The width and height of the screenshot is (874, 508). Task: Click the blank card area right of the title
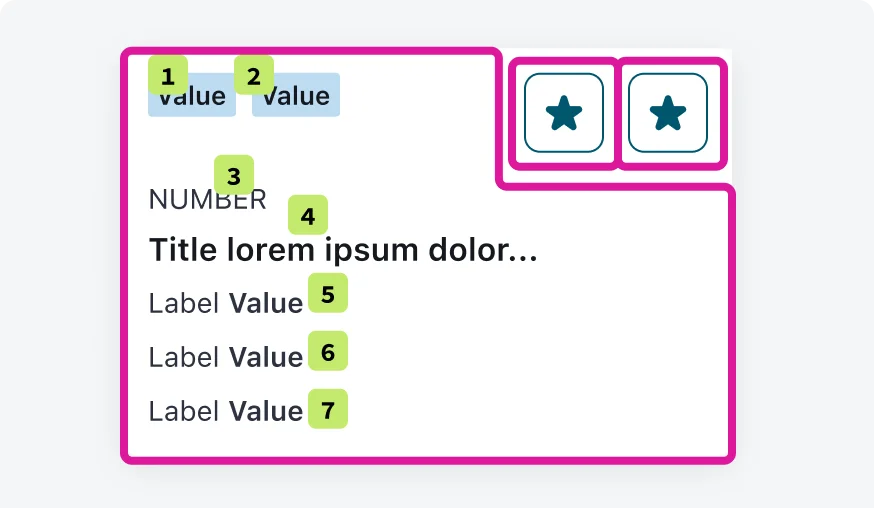point(630,250)
